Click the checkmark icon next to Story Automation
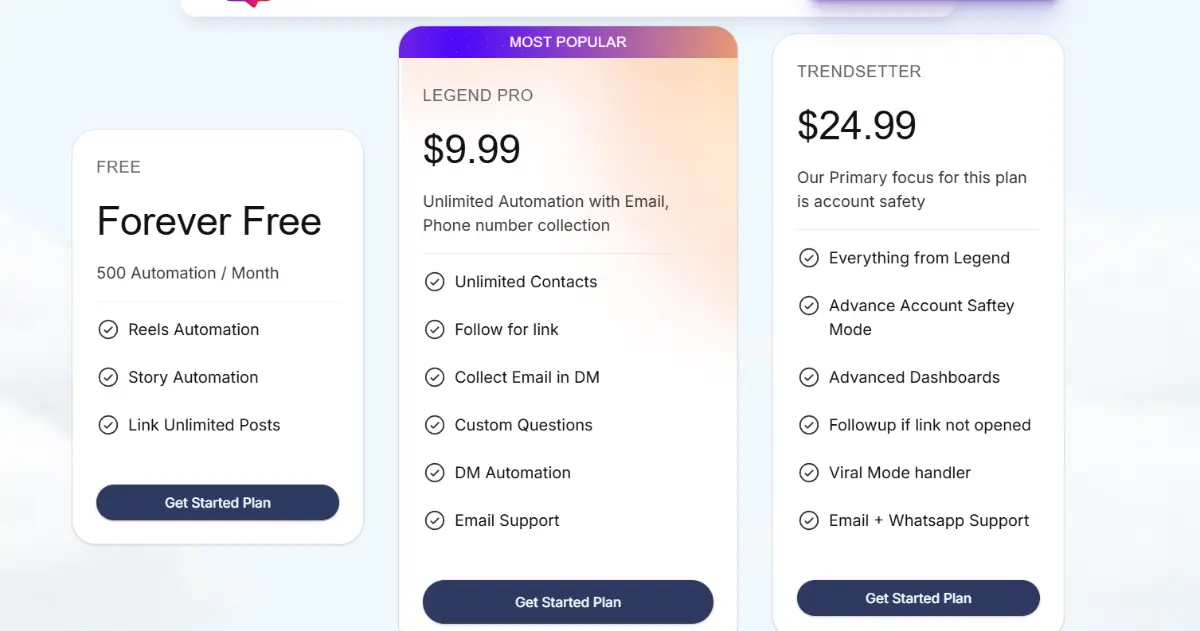1200x631 pixels. pos(108,377)
